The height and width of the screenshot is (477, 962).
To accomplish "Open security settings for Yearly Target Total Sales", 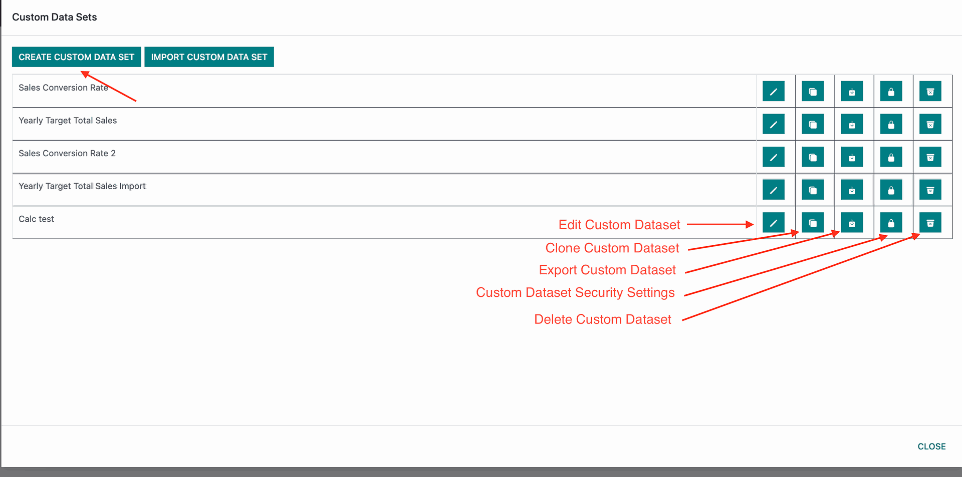I will coord(891,124).
